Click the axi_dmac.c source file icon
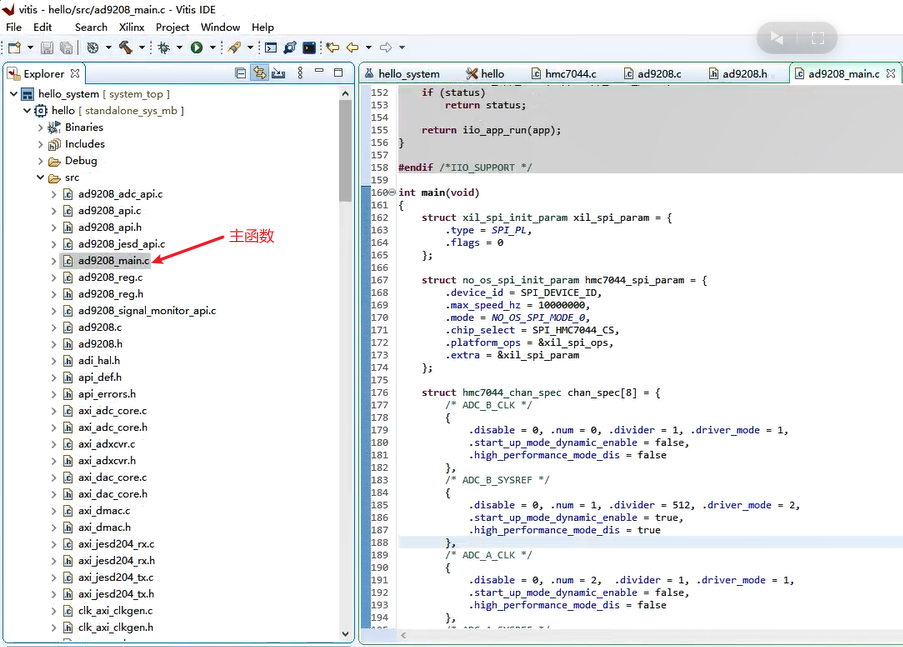Image resolution: width=903 pixels, height=647 pixels. [68, 510]
